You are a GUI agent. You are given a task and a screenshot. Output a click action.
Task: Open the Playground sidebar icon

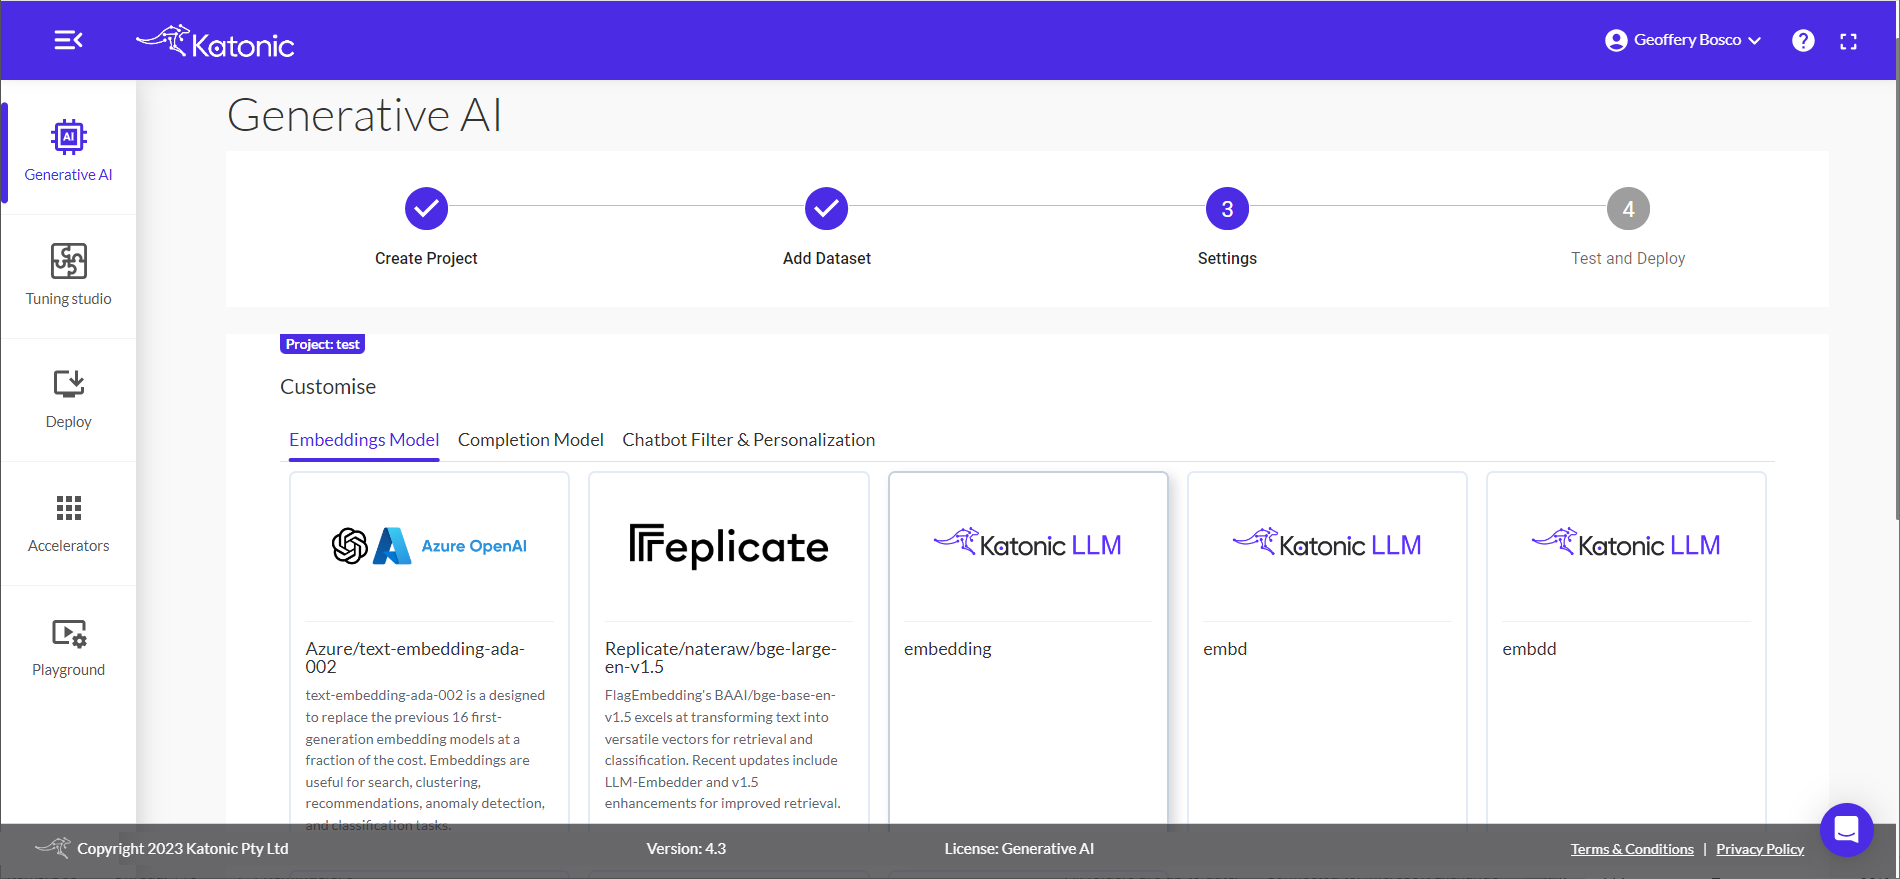(x=68, y=633)
